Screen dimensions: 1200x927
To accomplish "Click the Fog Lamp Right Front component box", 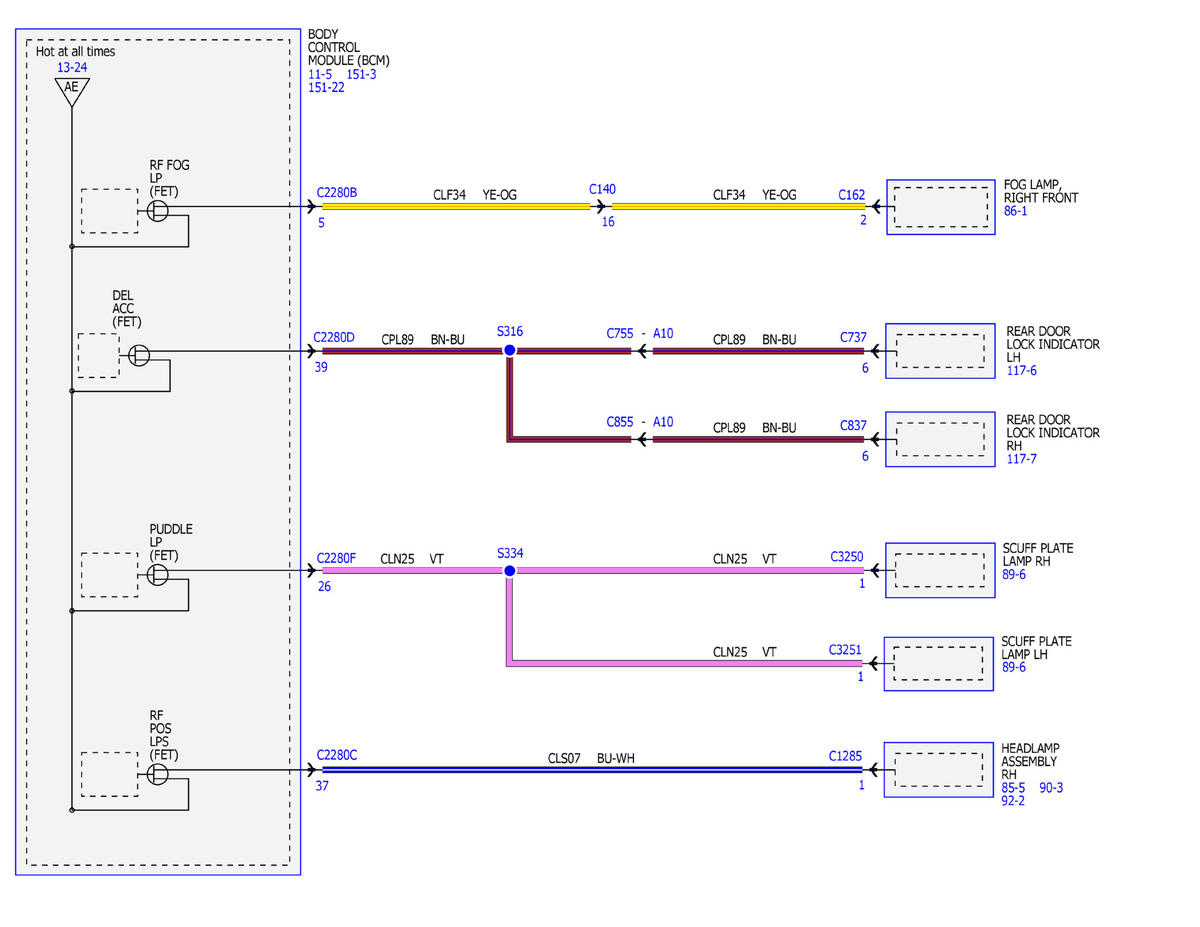I will [941, 208].
